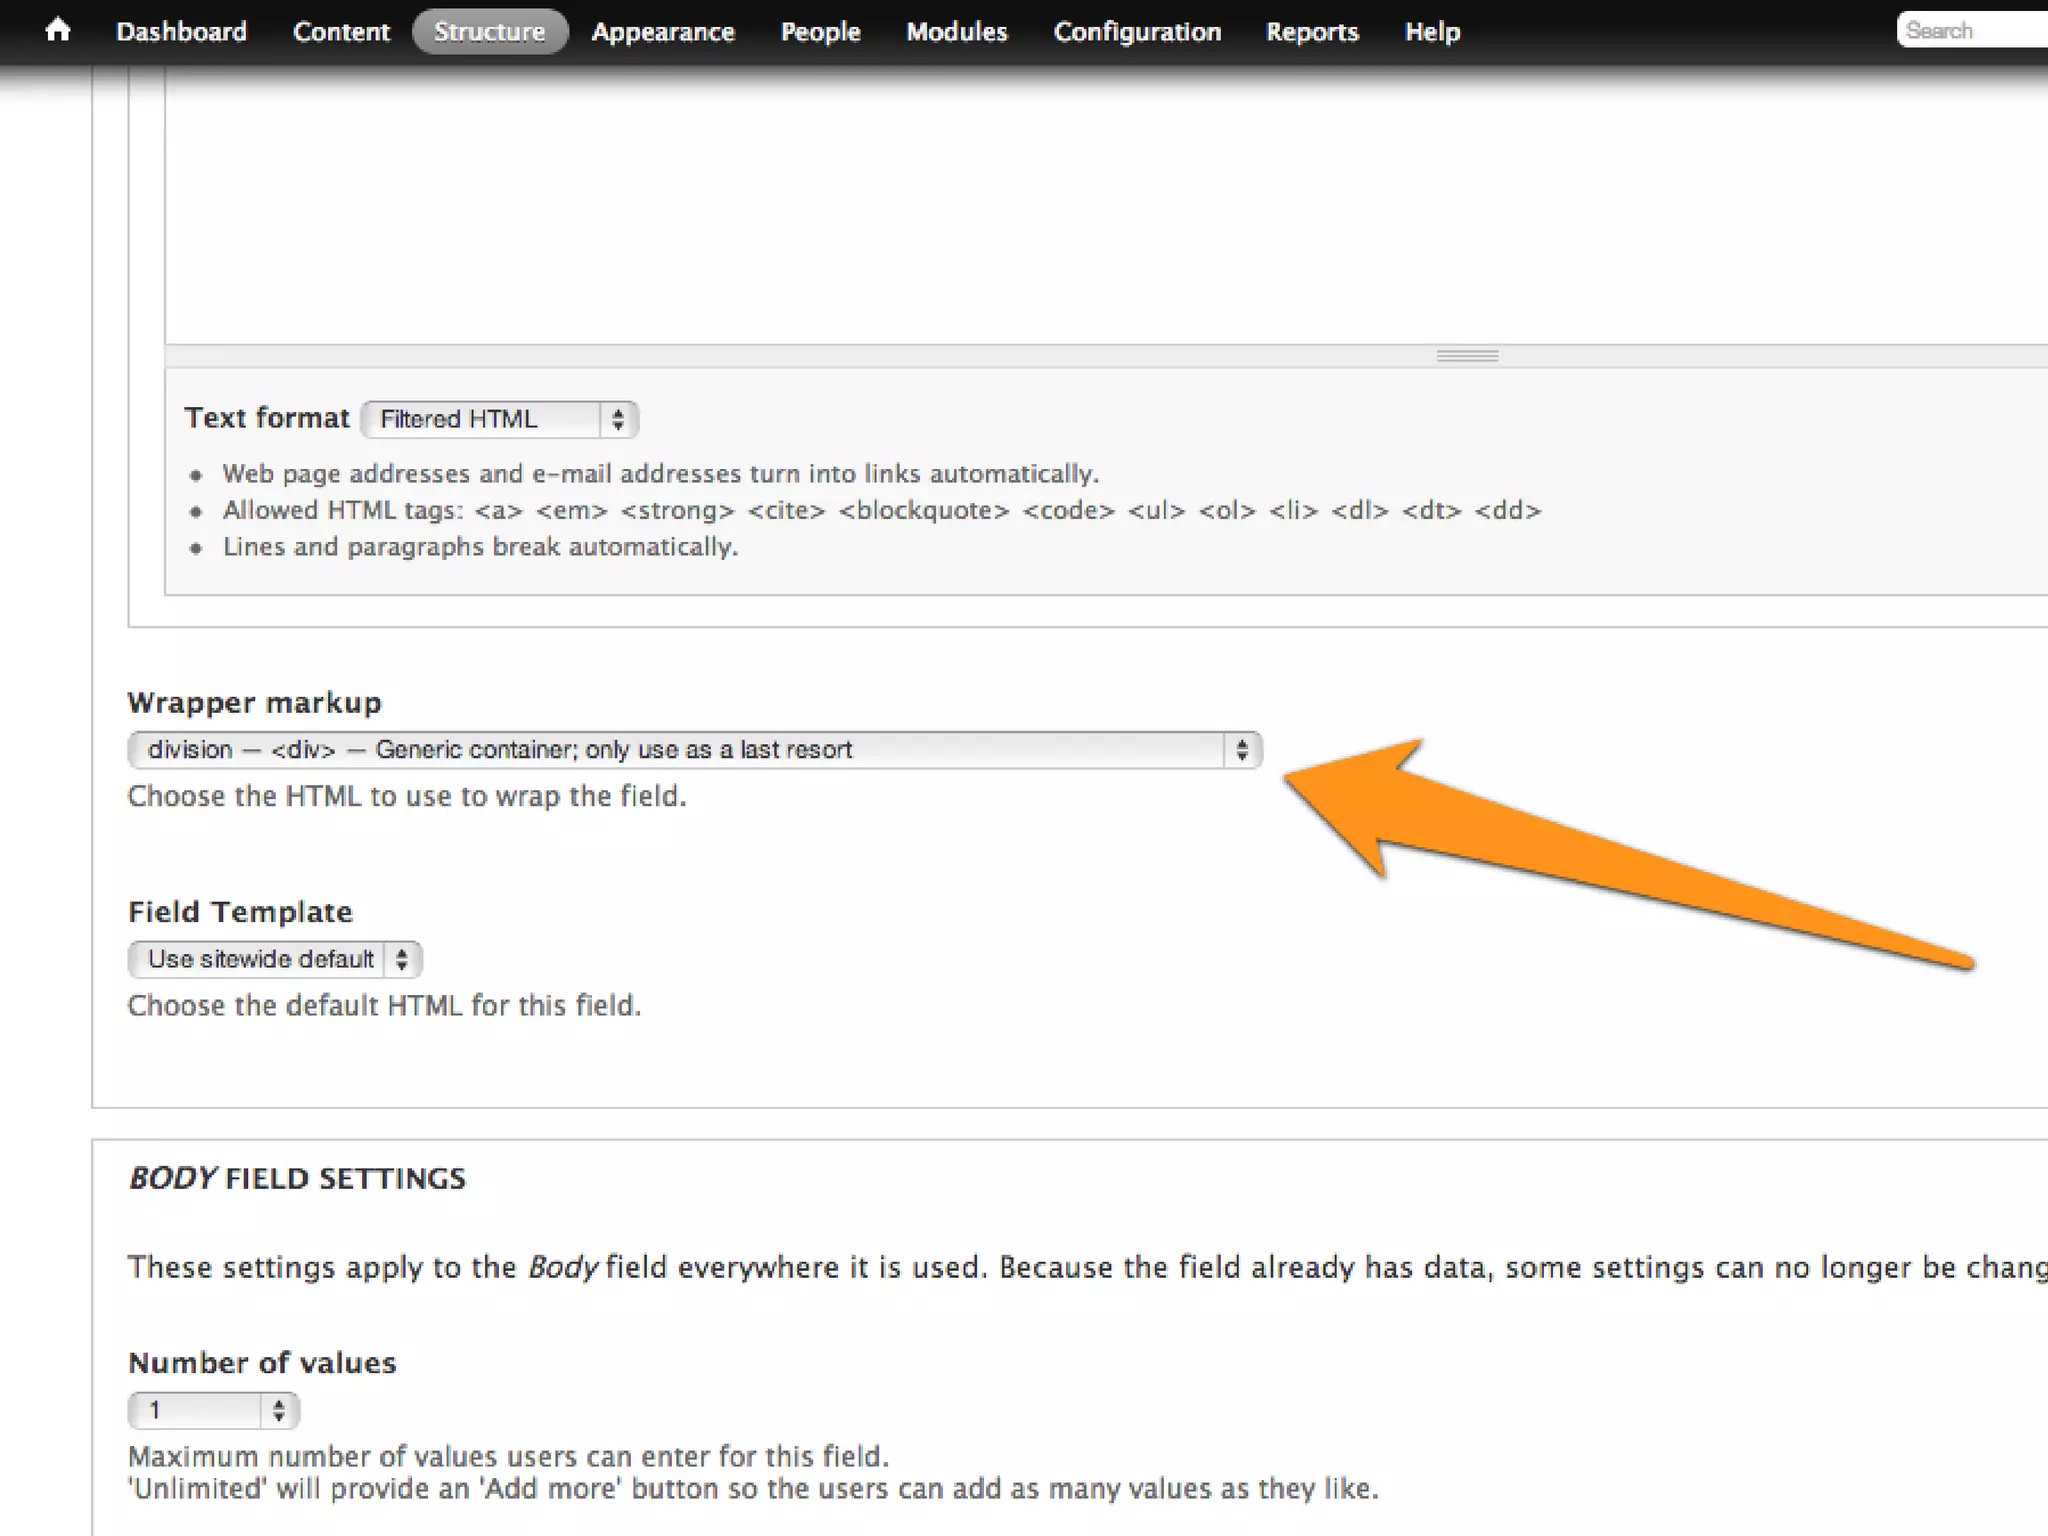Open the Dashboard menu item
Image resolution: width=2048 pixels, height=1536 pixels.
click(181, 32)
